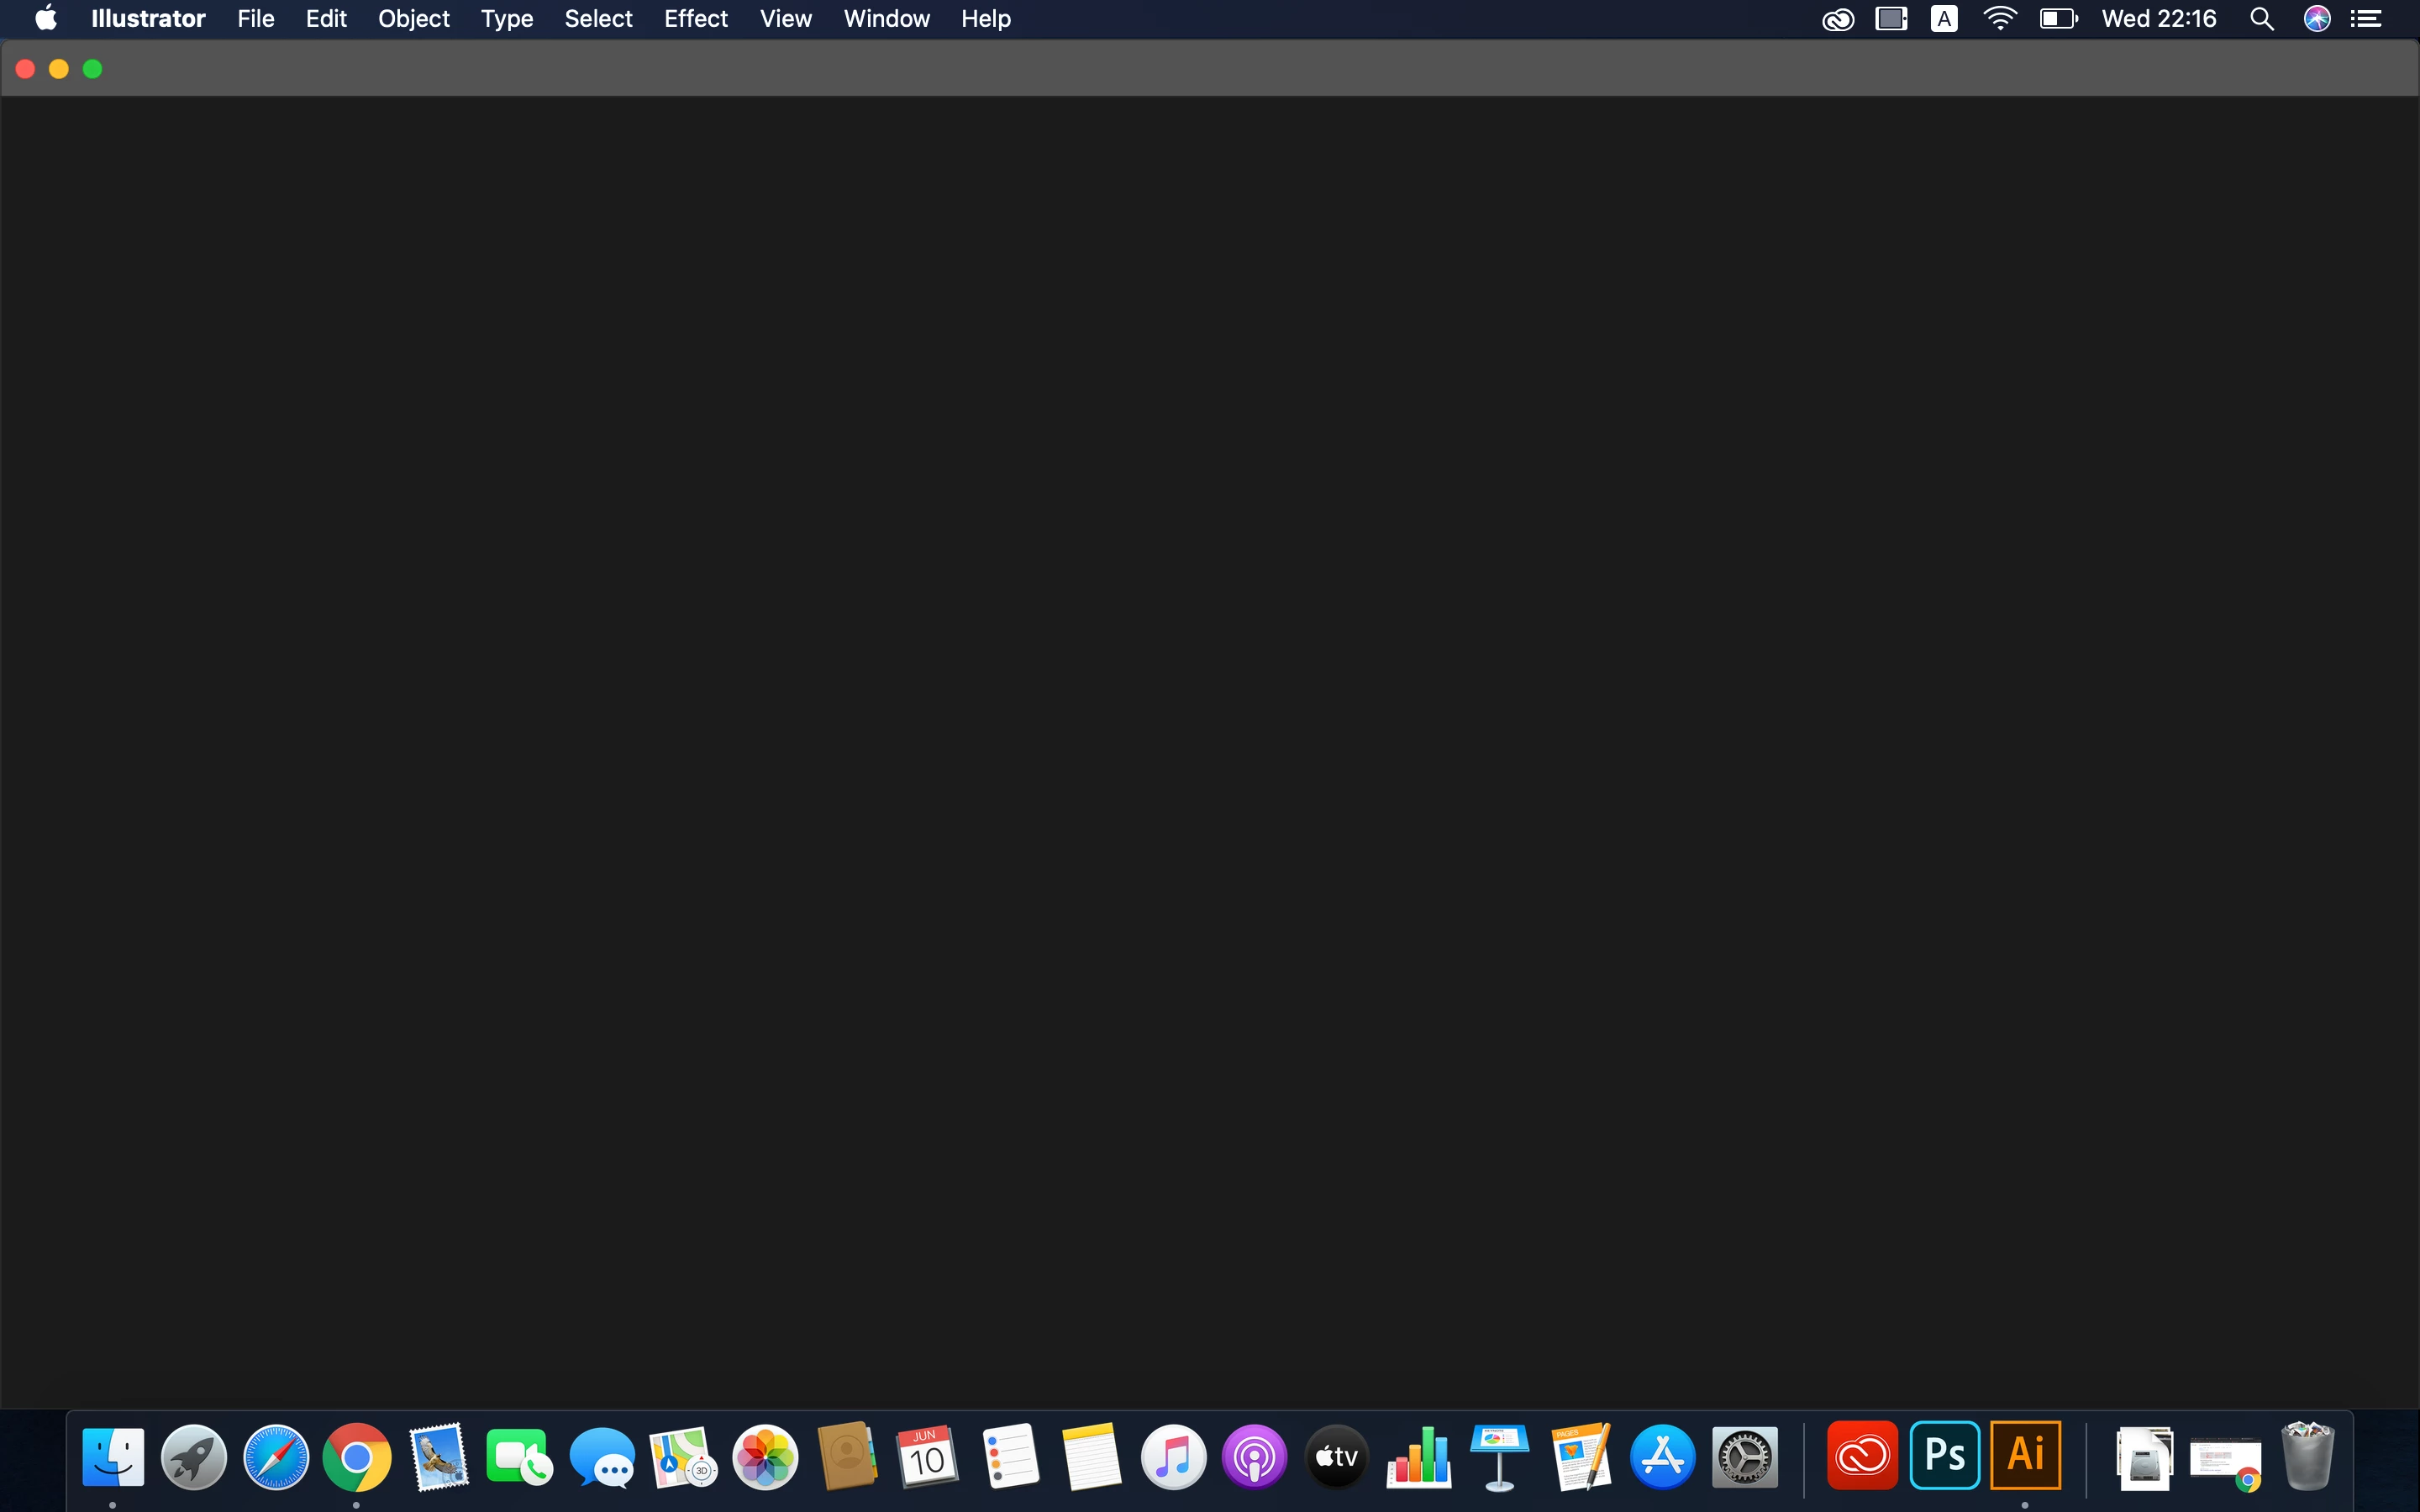Viewport: 2420px width, 1512px height.
Task: Open Finder from the dock
Action: pos(113,1457)
